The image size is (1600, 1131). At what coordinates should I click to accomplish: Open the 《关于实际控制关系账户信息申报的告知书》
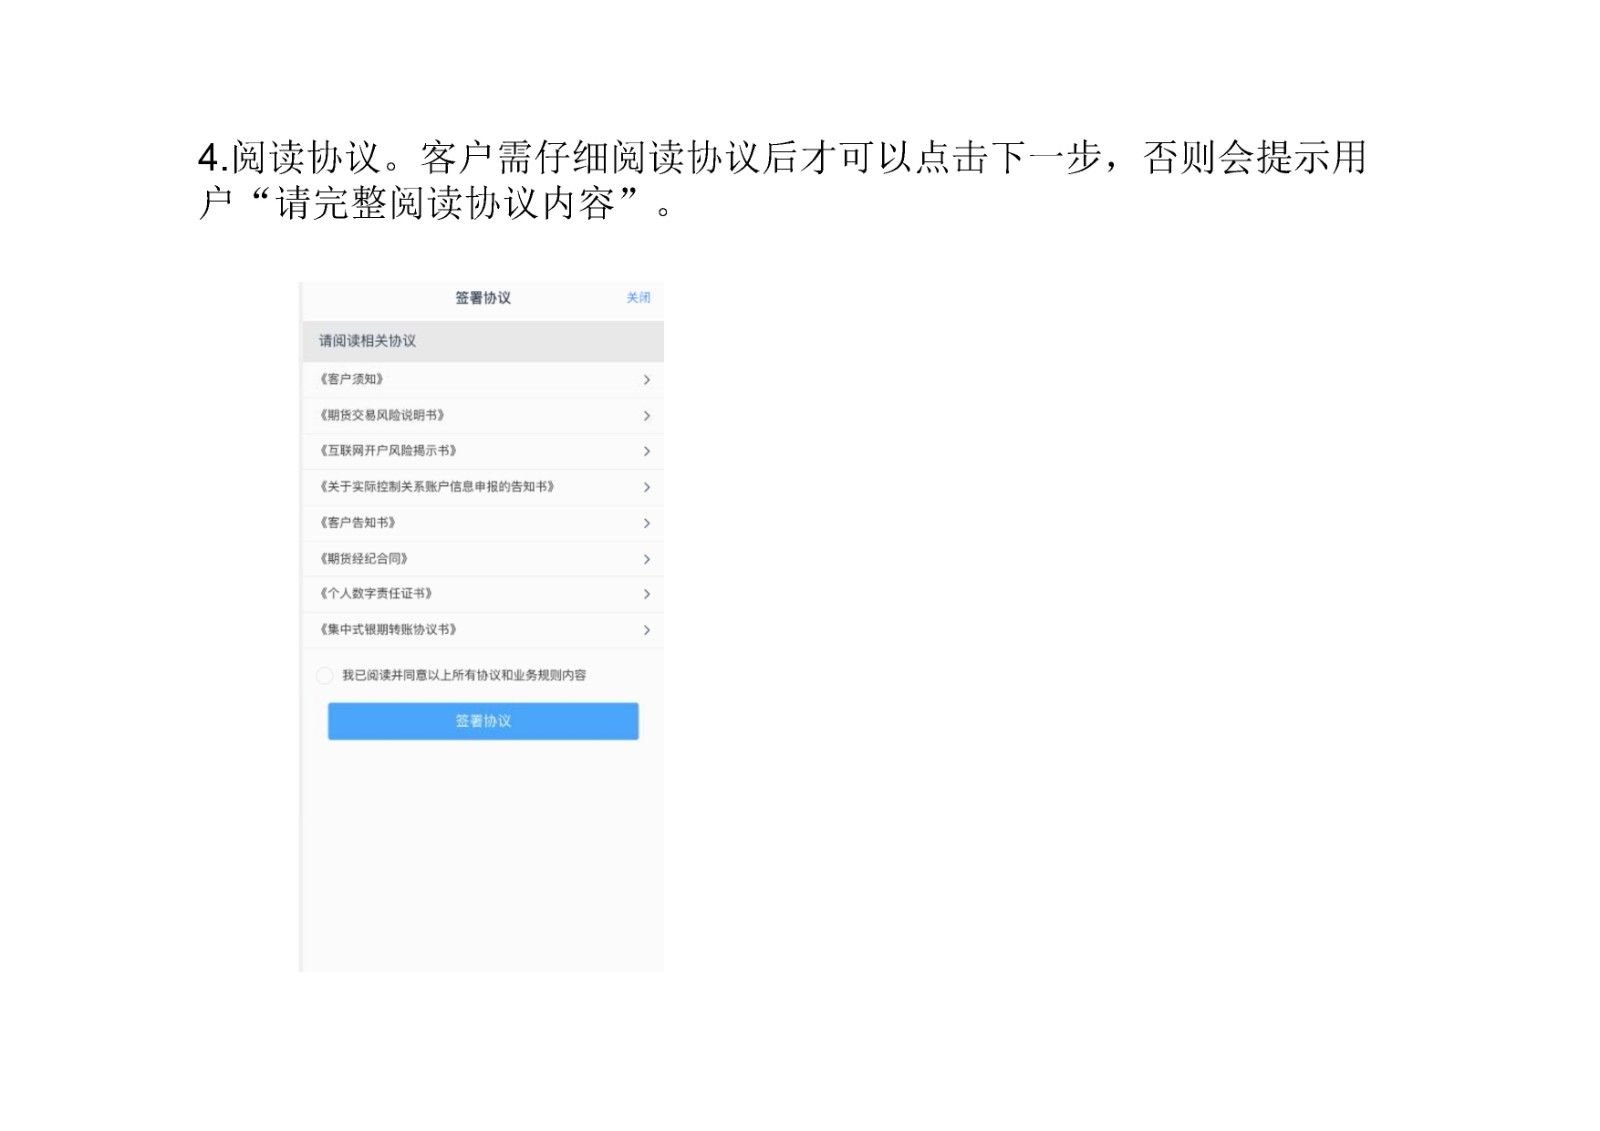pos(440,487)
